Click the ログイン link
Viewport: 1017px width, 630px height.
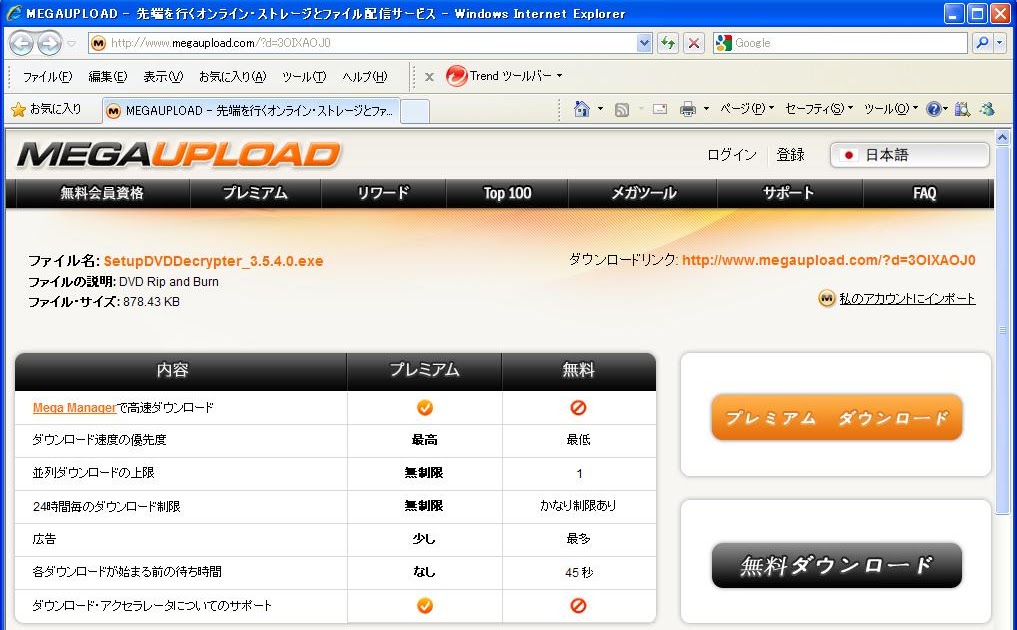[x=732, y=155]
